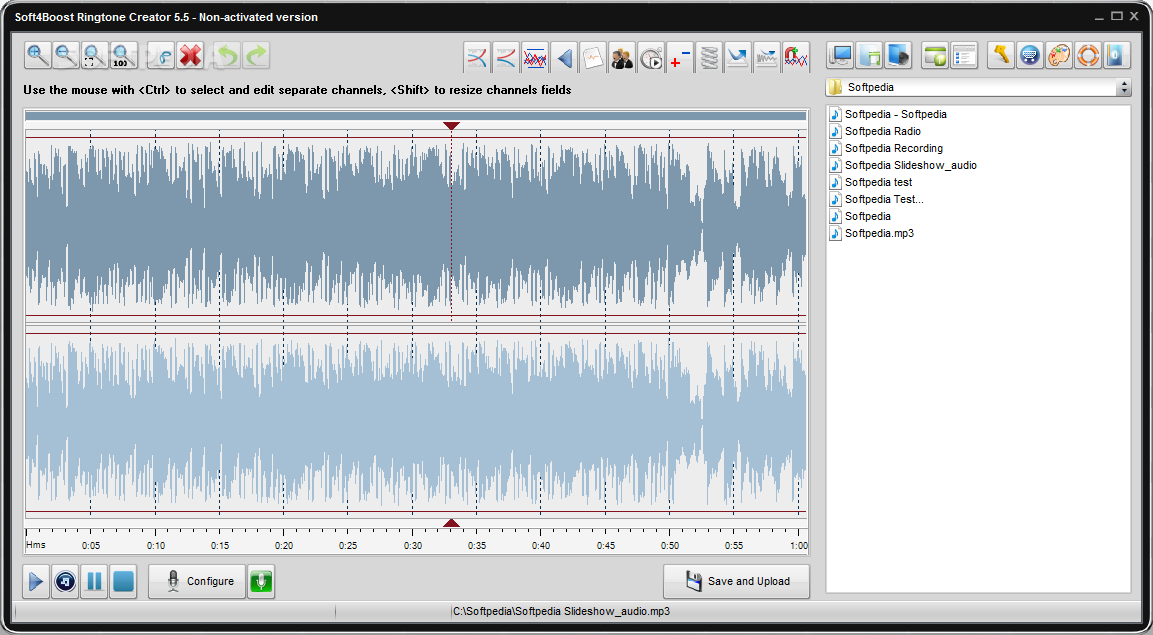Browse the computer using monitor icon
The image size is (1153, 635).
coord(840,56)
